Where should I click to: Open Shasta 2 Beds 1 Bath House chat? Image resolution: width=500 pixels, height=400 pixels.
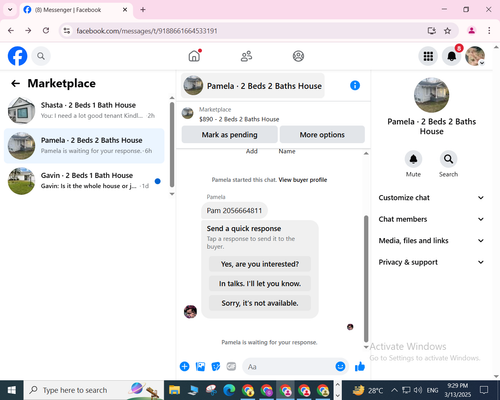[84, 110]
